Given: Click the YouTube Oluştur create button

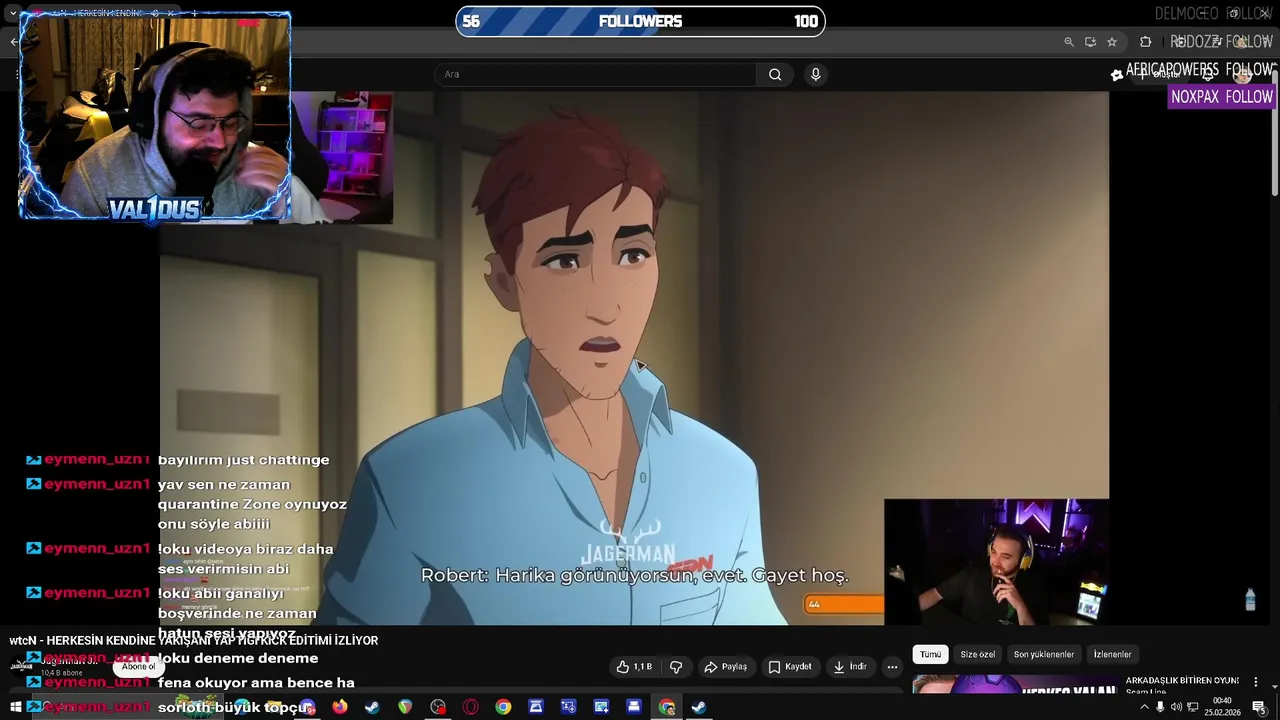Looking at the screenshot, I should pyautogui.click(x=1162, y=74).
